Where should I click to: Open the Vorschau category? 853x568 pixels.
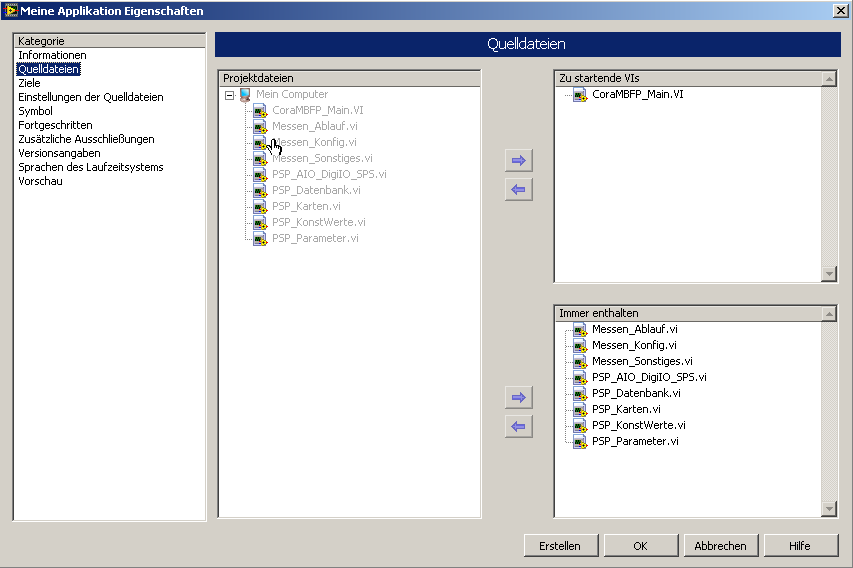tap(40, 181)
